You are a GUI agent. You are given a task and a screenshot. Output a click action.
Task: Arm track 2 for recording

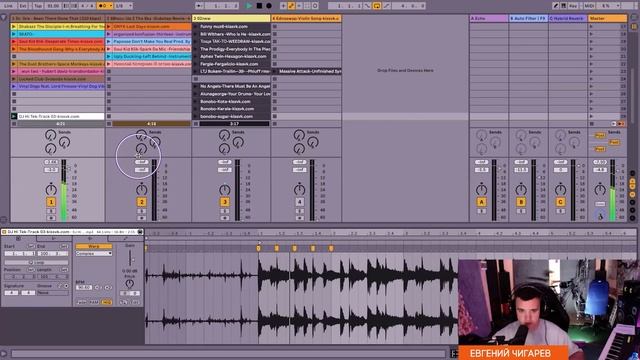(142, 218)
